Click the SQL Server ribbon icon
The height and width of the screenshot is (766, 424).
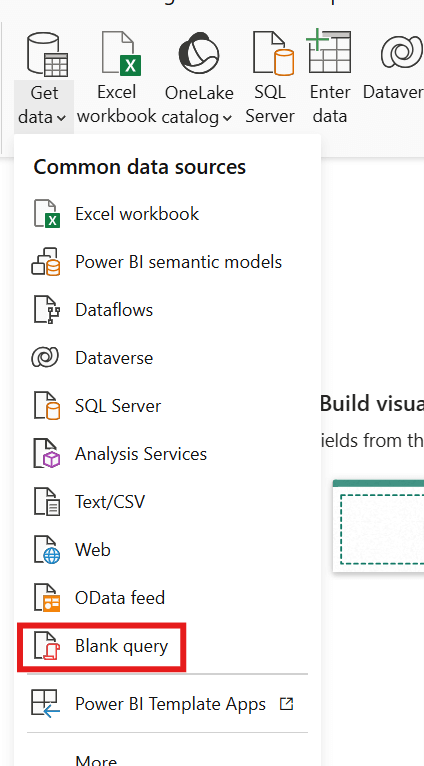tap(274, 53)
